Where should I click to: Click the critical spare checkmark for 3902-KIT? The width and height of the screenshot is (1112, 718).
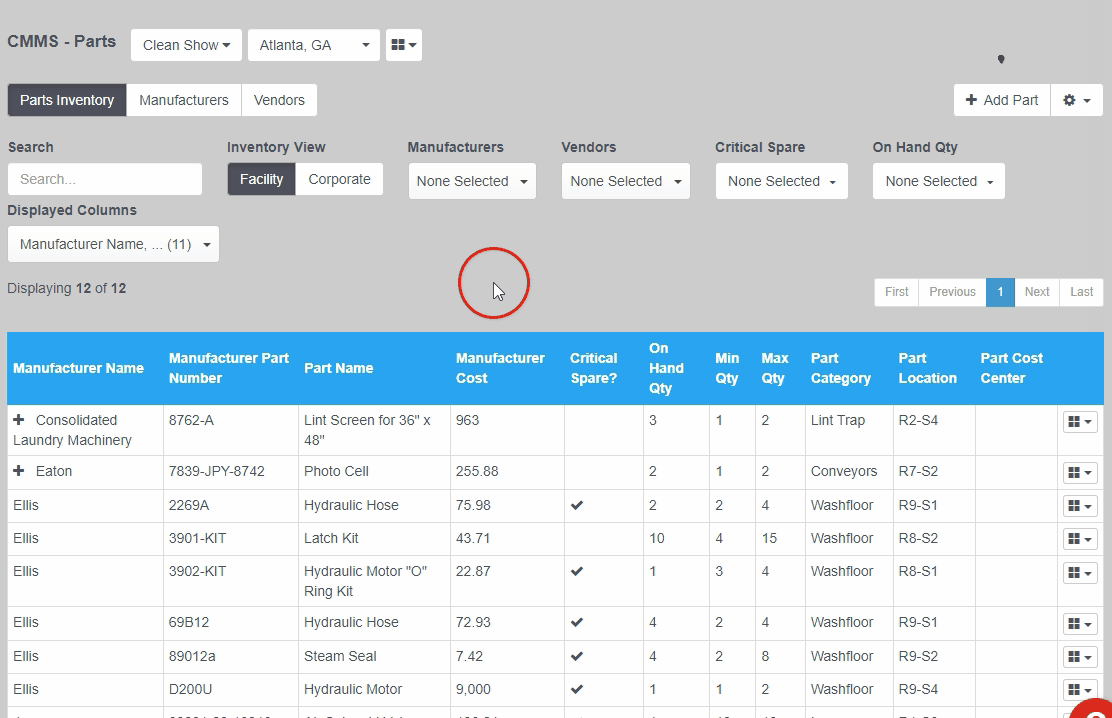(577, 571)
